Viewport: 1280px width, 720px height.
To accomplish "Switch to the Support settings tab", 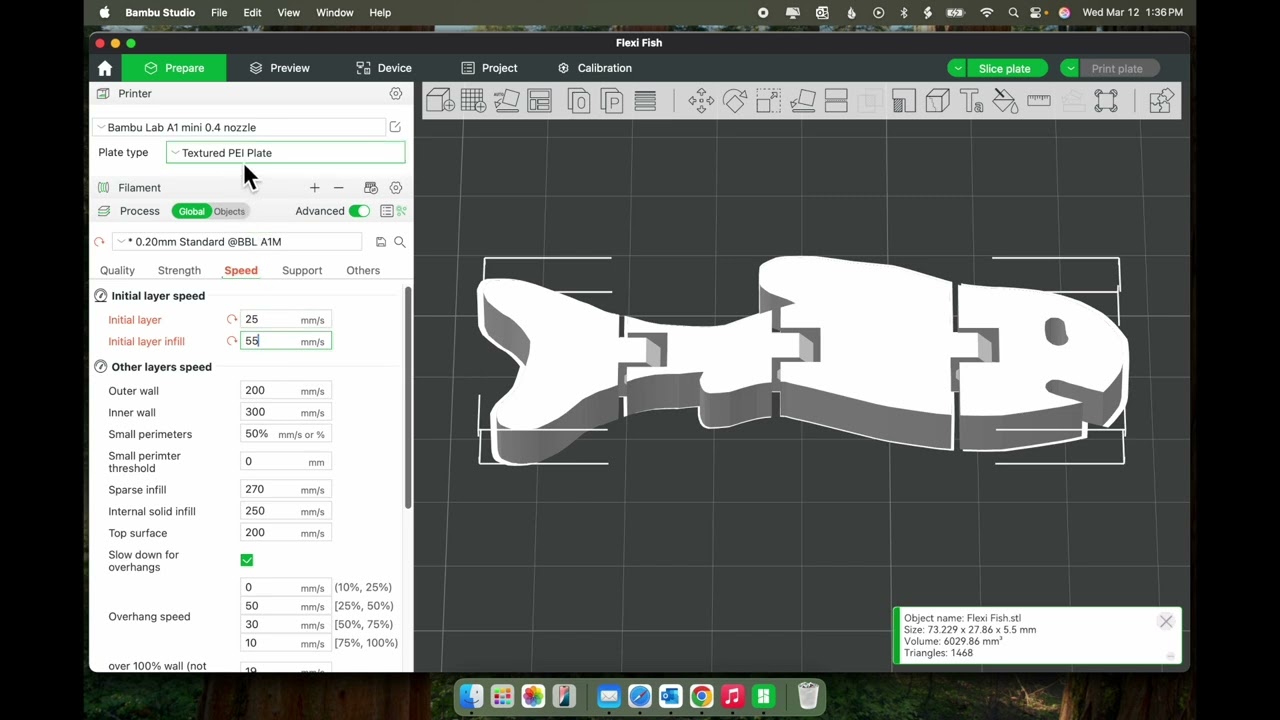I will 302,270.
